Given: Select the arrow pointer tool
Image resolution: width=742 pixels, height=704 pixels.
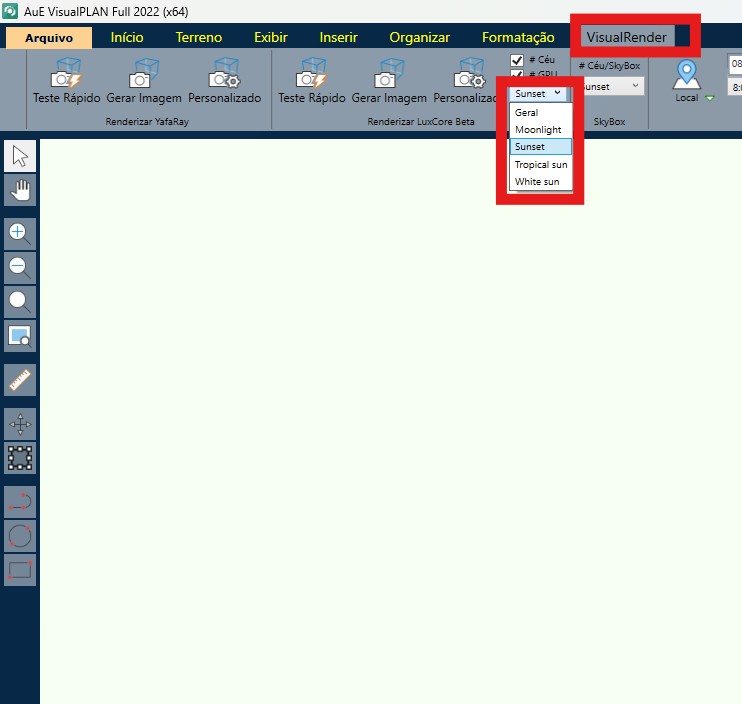Looking at the screenshot, I should [x=20, y=156].
